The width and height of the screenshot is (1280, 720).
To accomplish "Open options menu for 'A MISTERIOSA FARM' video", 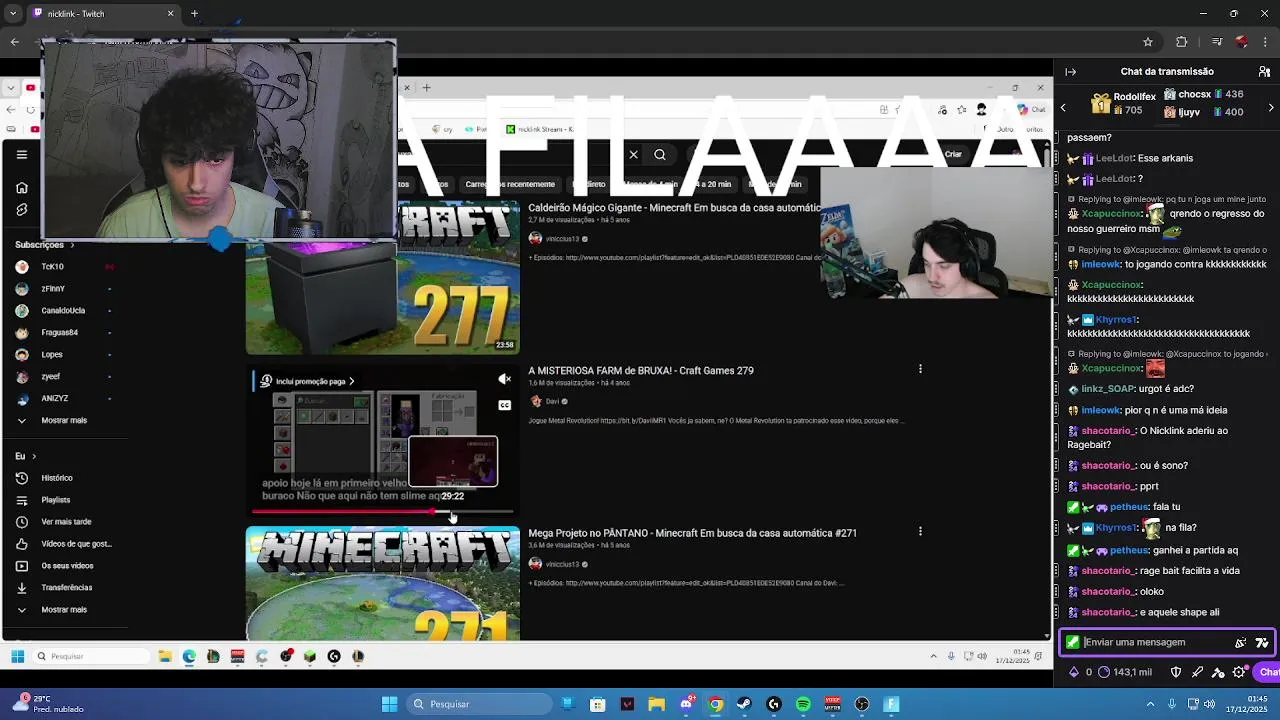I will [x=920, y=369].
